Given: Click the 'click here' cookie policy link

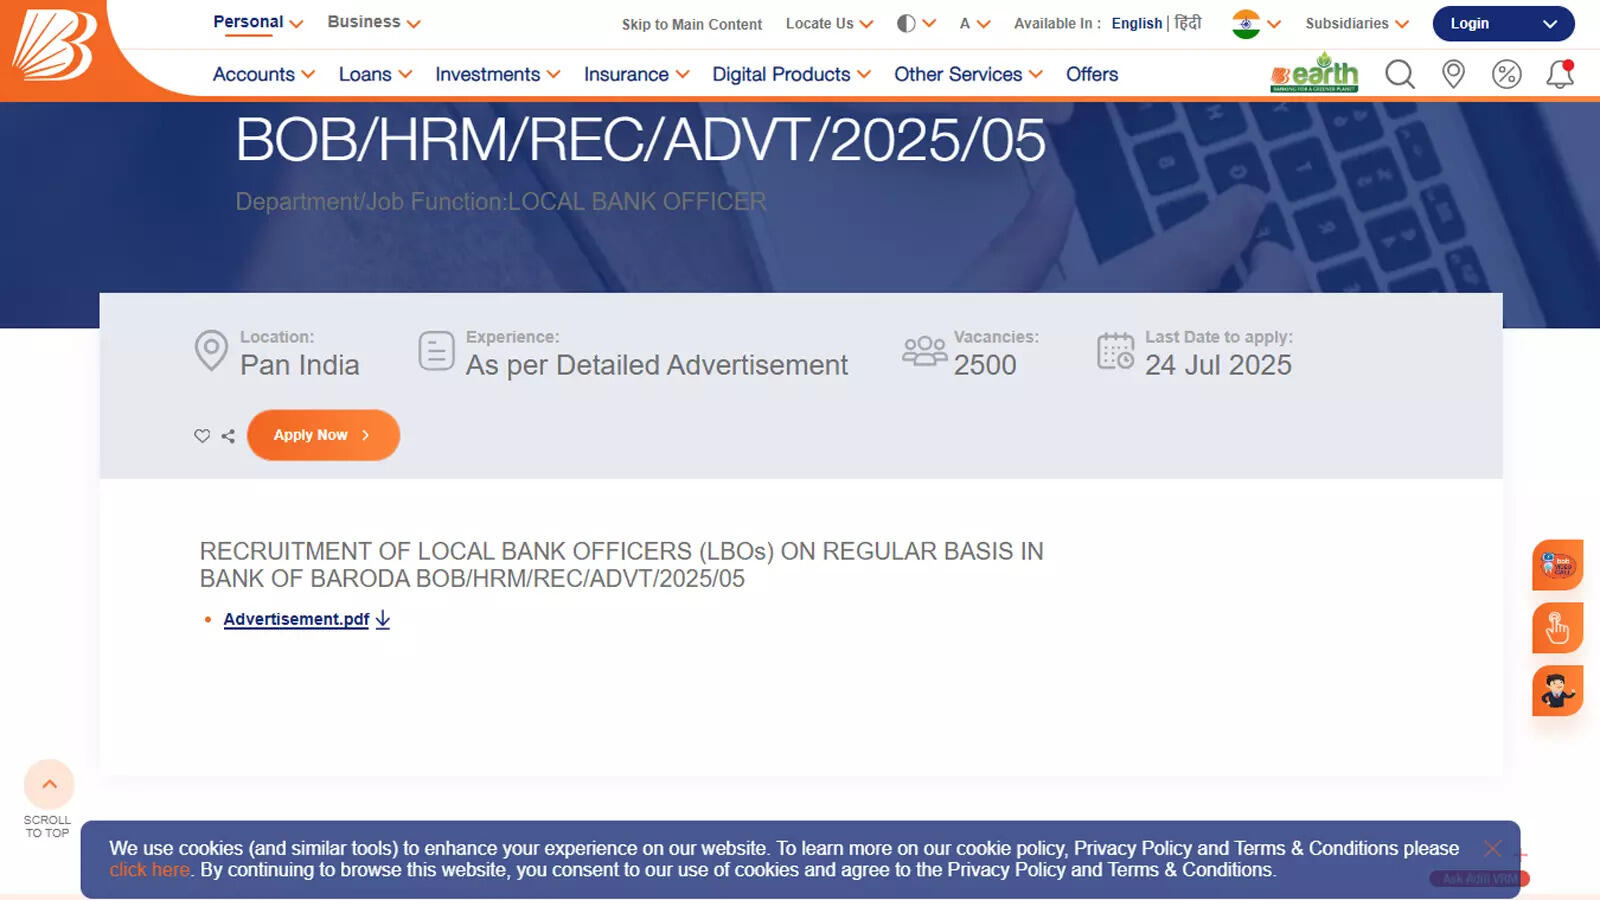Looking at the screenshot, I should [x=150, y=870].
